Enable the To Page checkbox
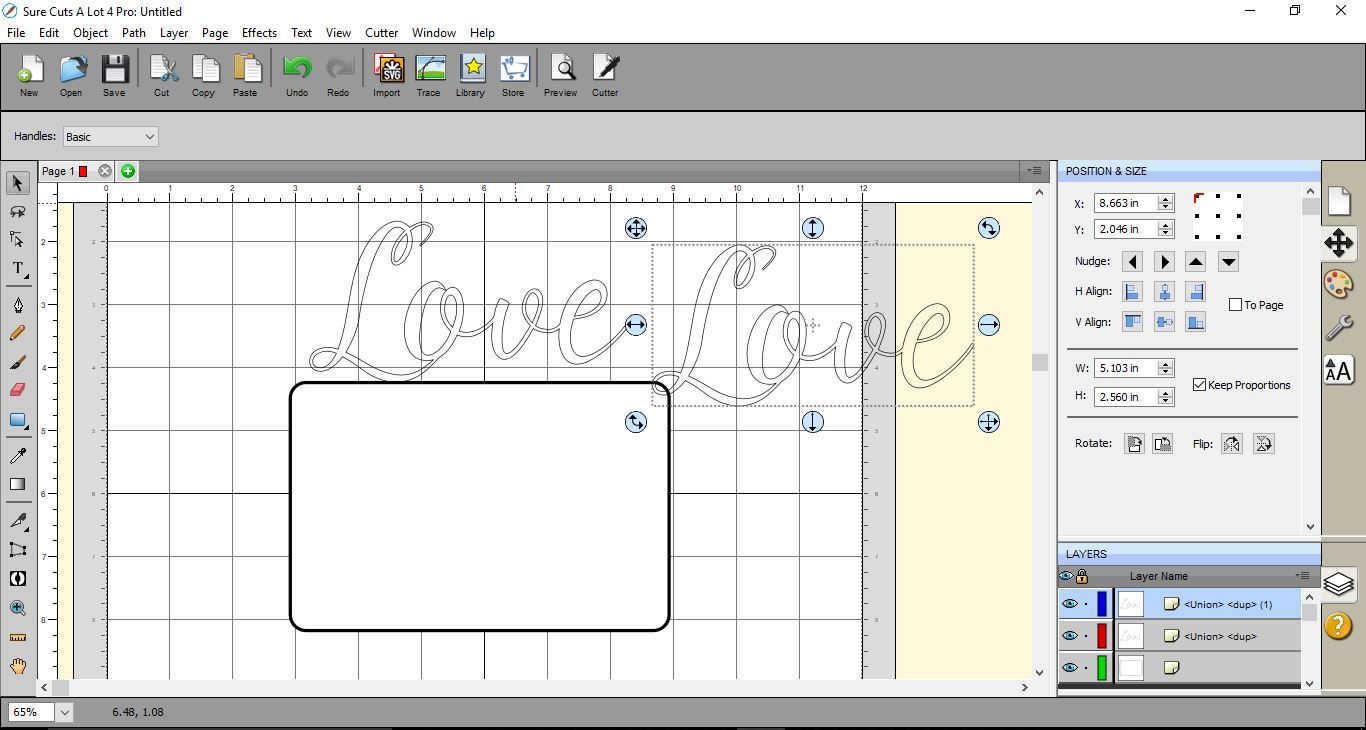This screenshot has width=1366, height=730. [1235, 305]
